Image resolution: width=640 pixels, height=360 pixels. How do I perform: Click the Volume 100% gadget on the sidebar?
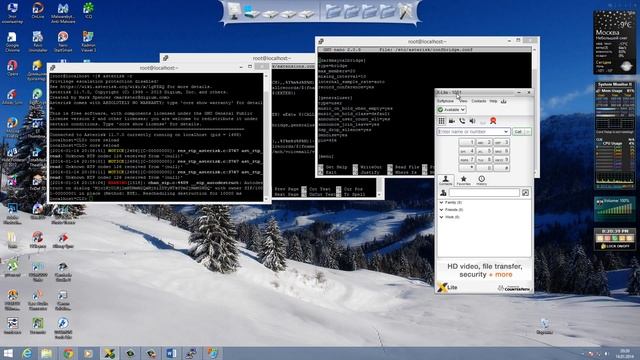(615, 209)
